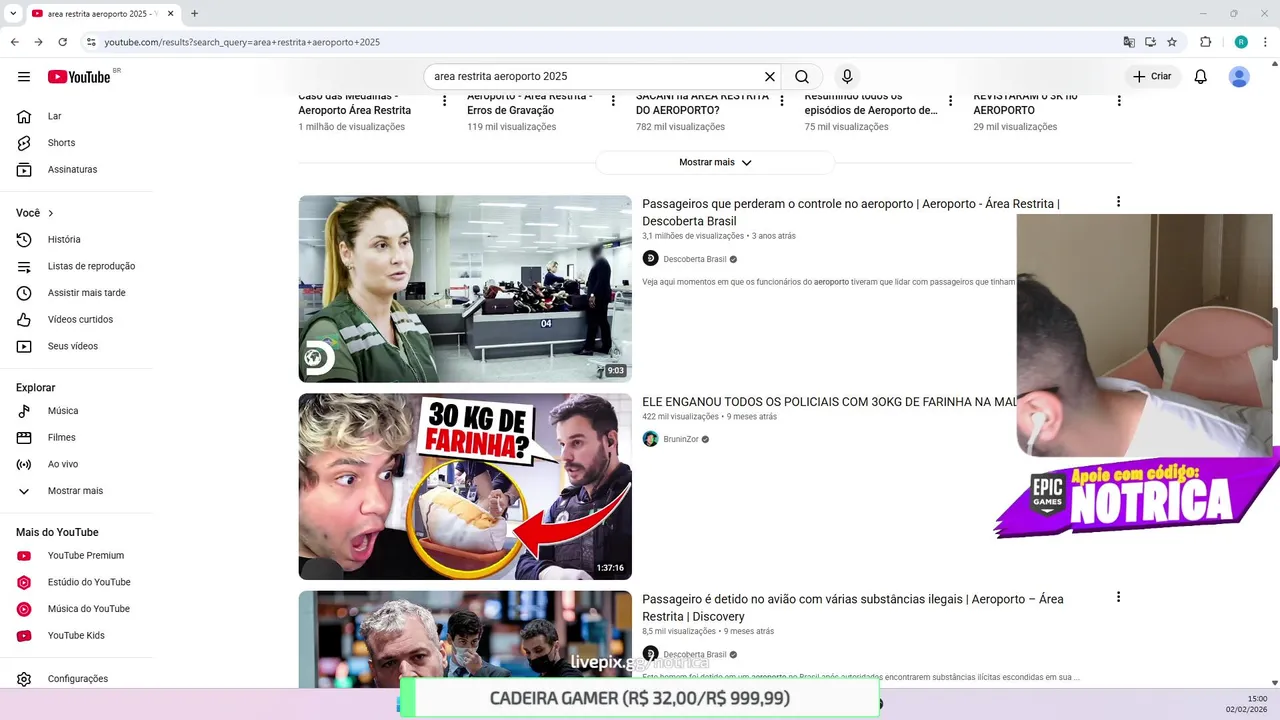1280x720 pixels.
Task: Open the 30 KG de farinha thumbnail
Action: coord(465,486)
